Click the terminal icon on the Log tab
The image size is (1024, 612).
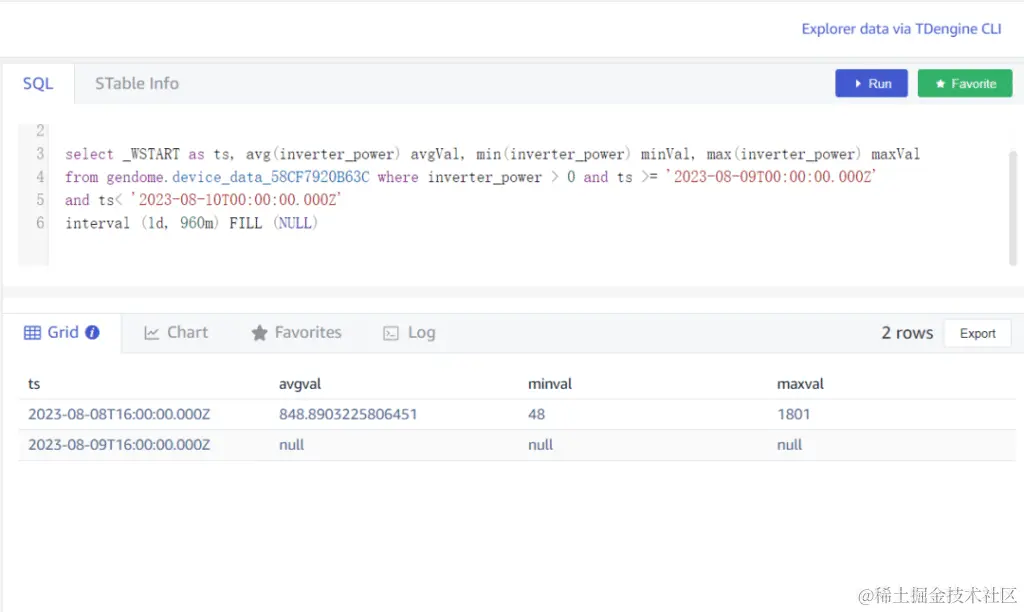(x=390, y=332)
